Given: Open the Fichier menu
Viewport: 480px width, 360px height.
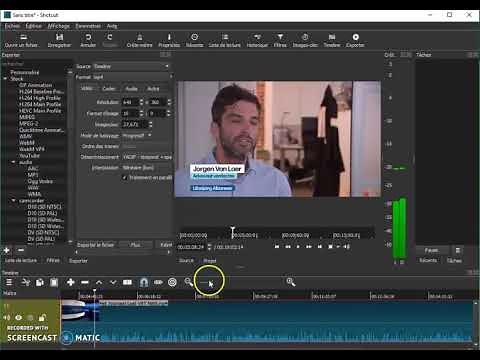Looking at the screenshot, I should click(12, 26).
